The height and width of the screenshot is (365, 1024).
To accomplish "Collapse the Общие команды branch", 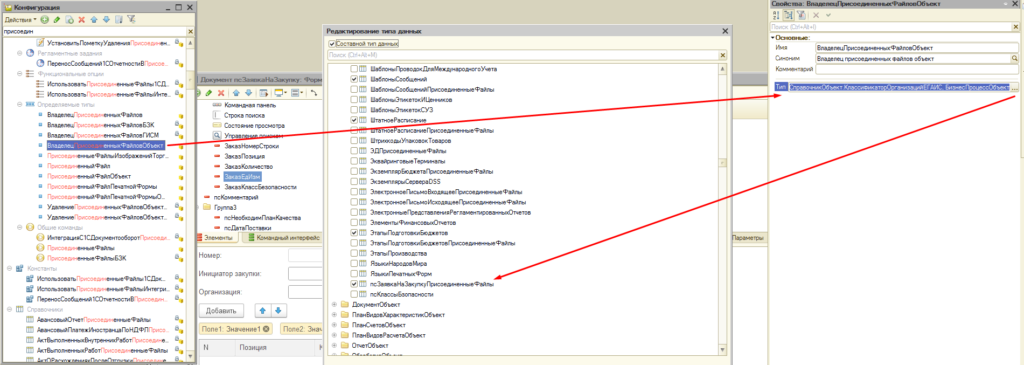I will (x=20, y=227).
